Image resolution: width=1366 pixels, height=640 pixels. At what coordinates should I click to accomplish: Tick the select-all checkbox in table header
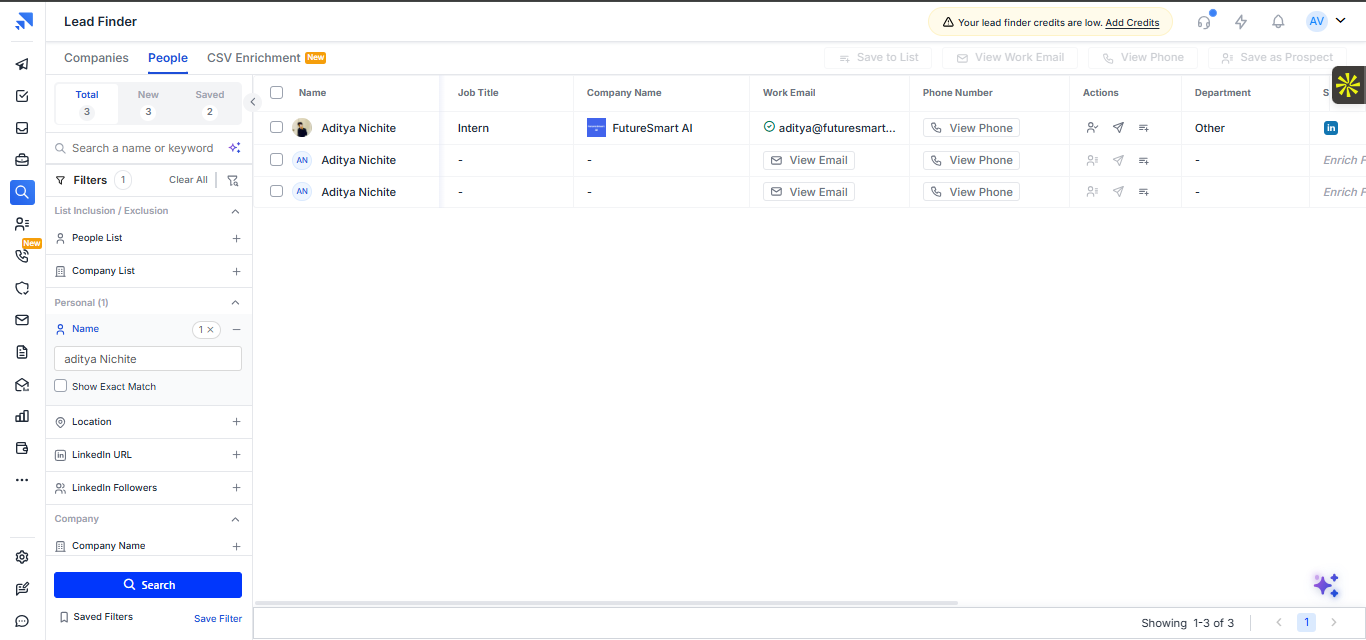277,92
